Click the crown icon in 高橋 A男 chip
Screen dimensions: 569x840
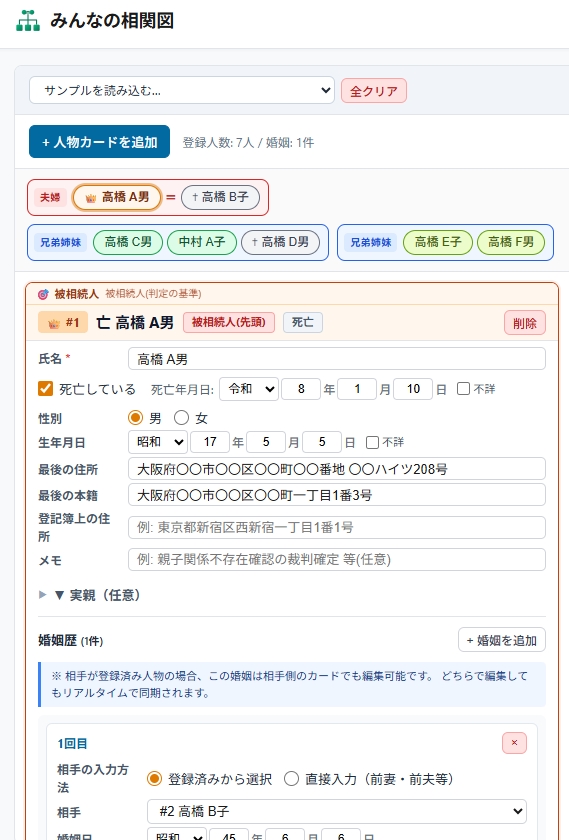point(91,198)
